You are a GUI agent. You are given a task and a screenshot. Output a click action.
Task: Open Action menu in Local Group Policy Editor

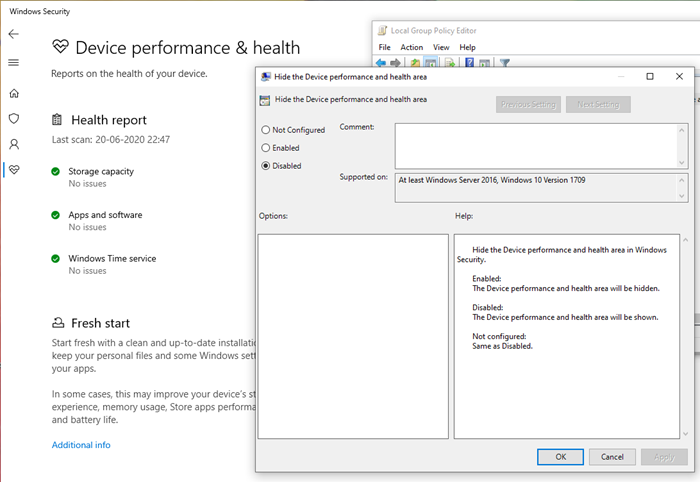point(412,47)
